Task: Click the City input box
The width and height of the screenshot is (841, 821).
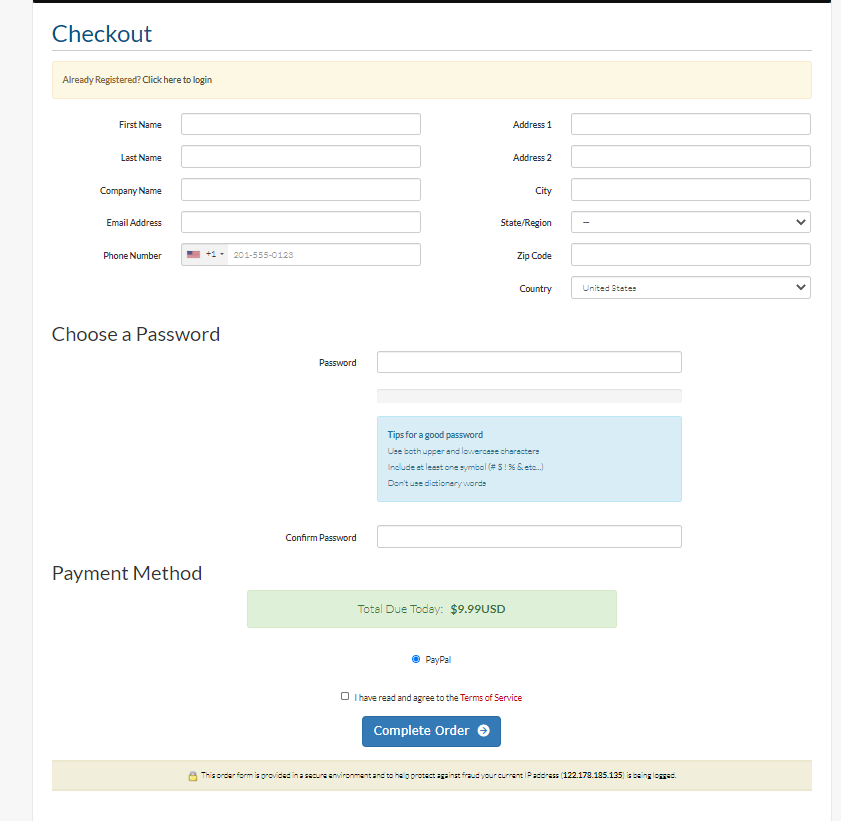Action: pos(690,189)
